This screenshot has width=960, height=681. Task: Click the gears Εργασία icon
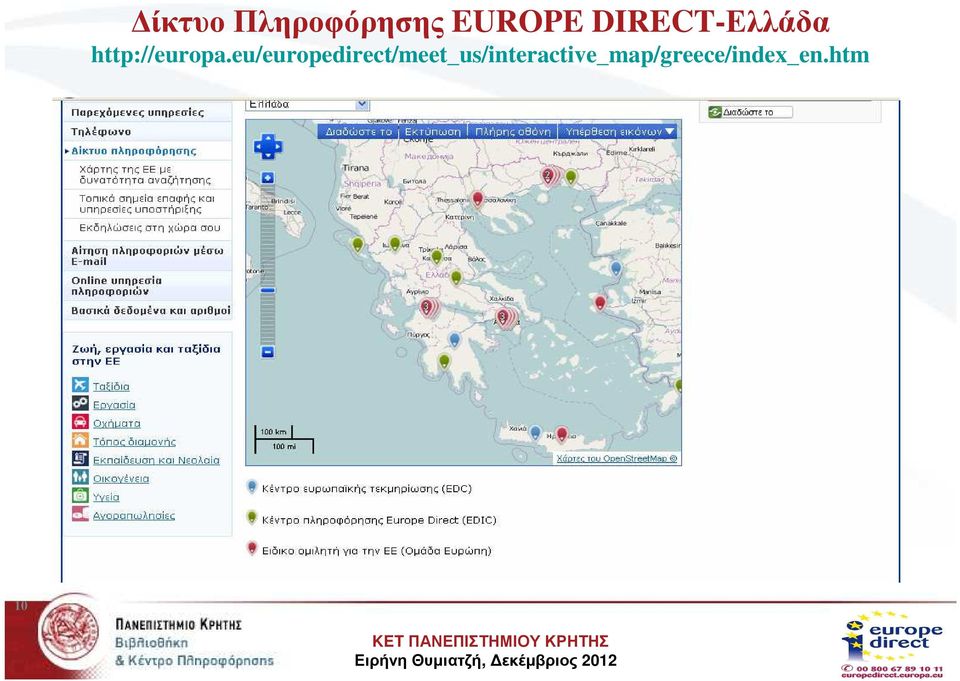pos(80,403)
